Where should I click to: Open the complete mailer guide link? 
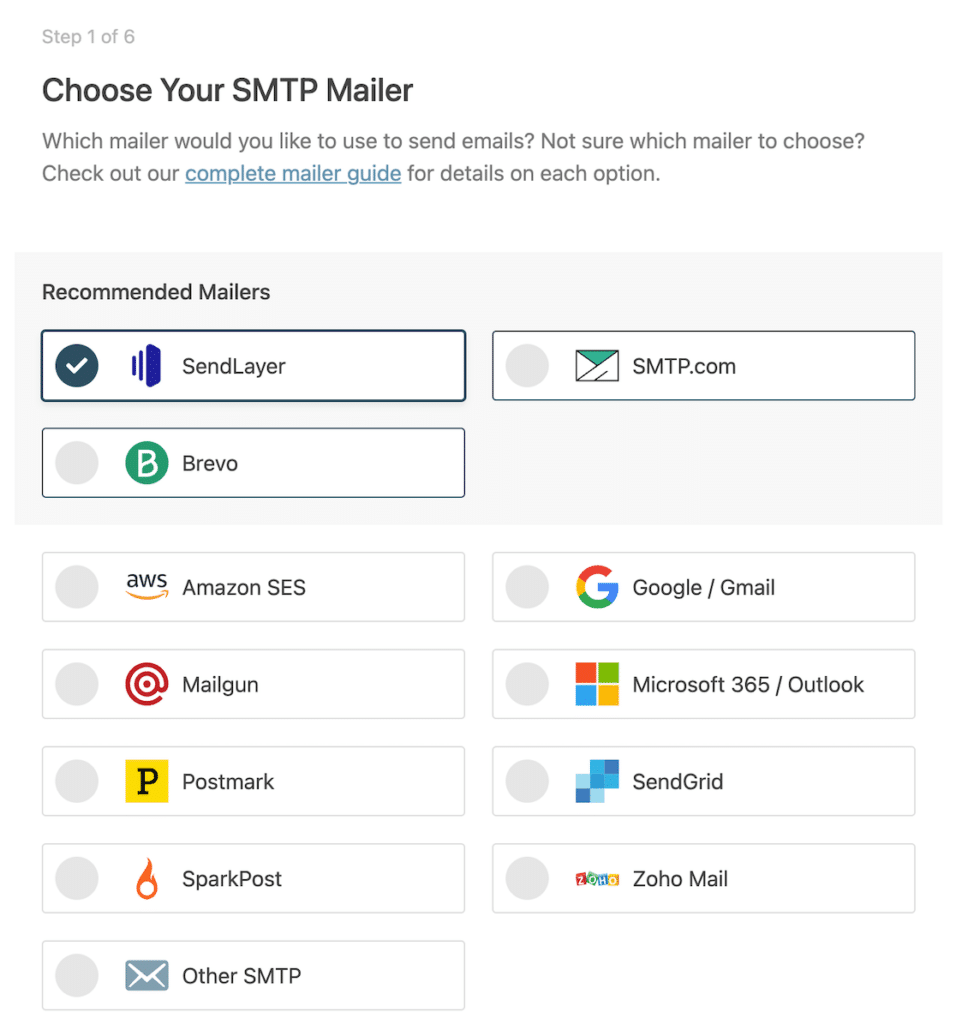(x=292, y=173)
